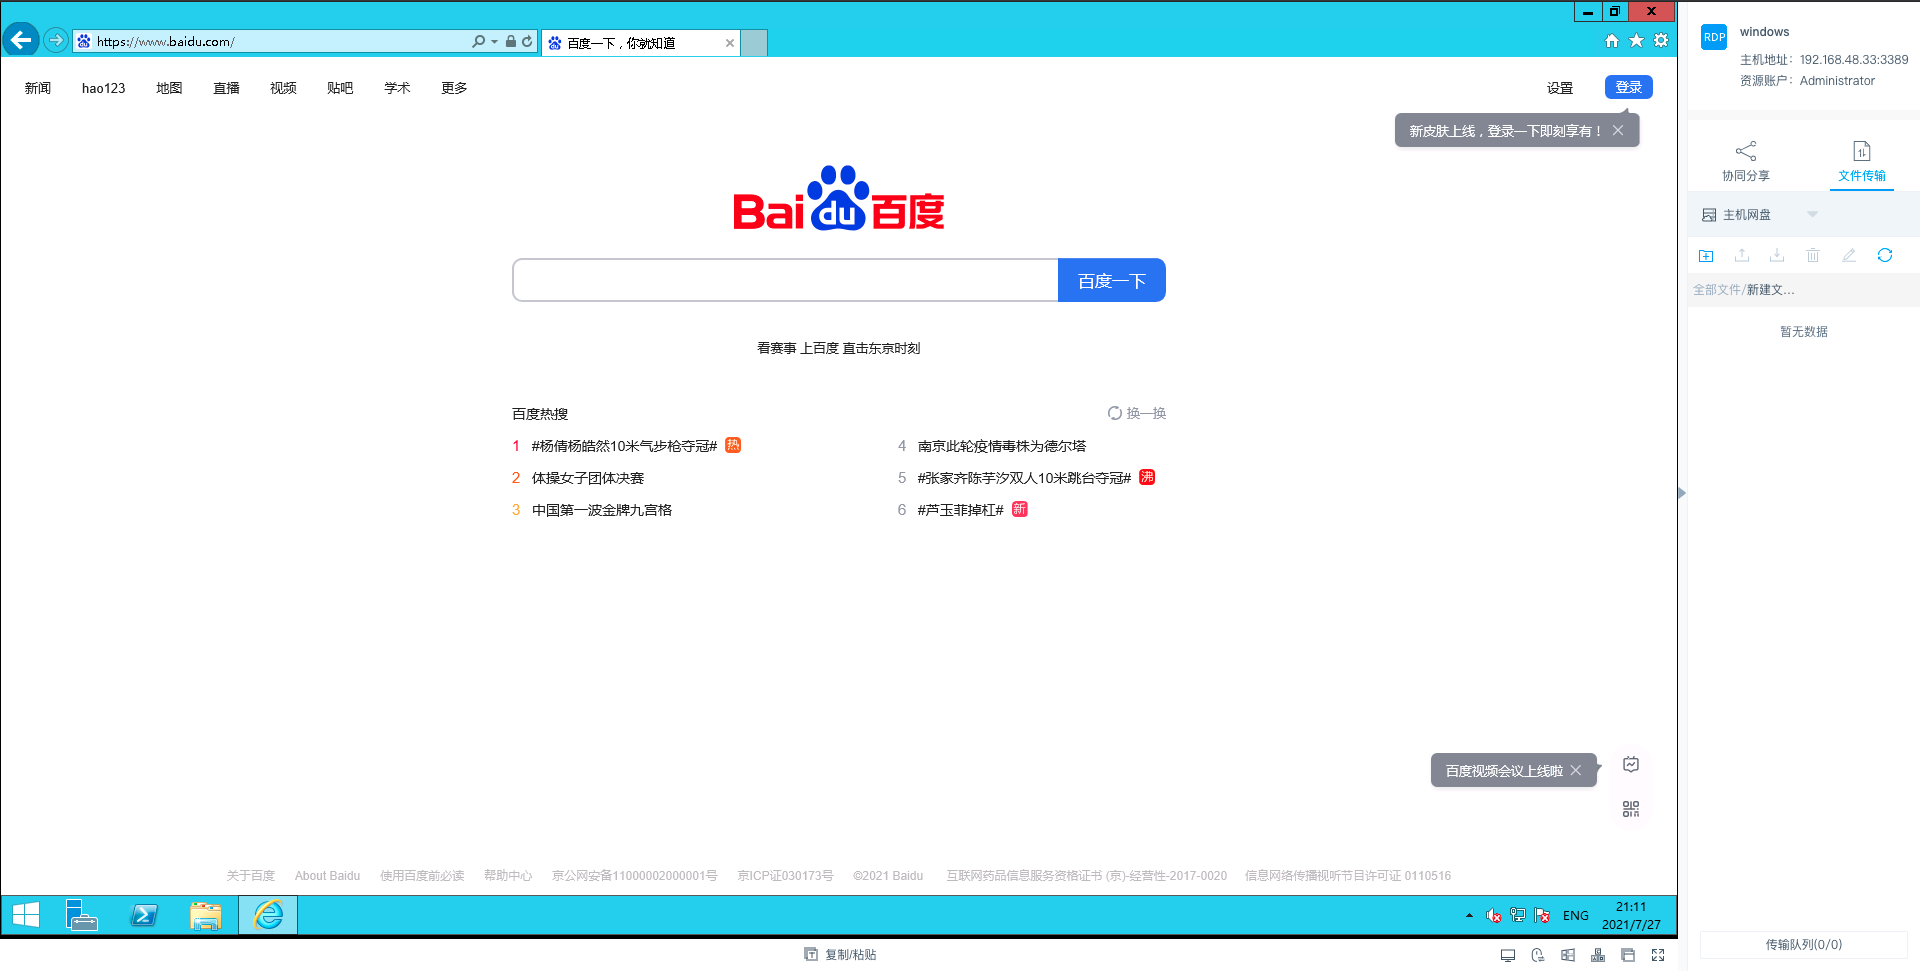1920x971 pixels.
Task: Dismiss the 百度视频会议上线啦 popup
Action: pyautogui.click(x=1576, y=770)
